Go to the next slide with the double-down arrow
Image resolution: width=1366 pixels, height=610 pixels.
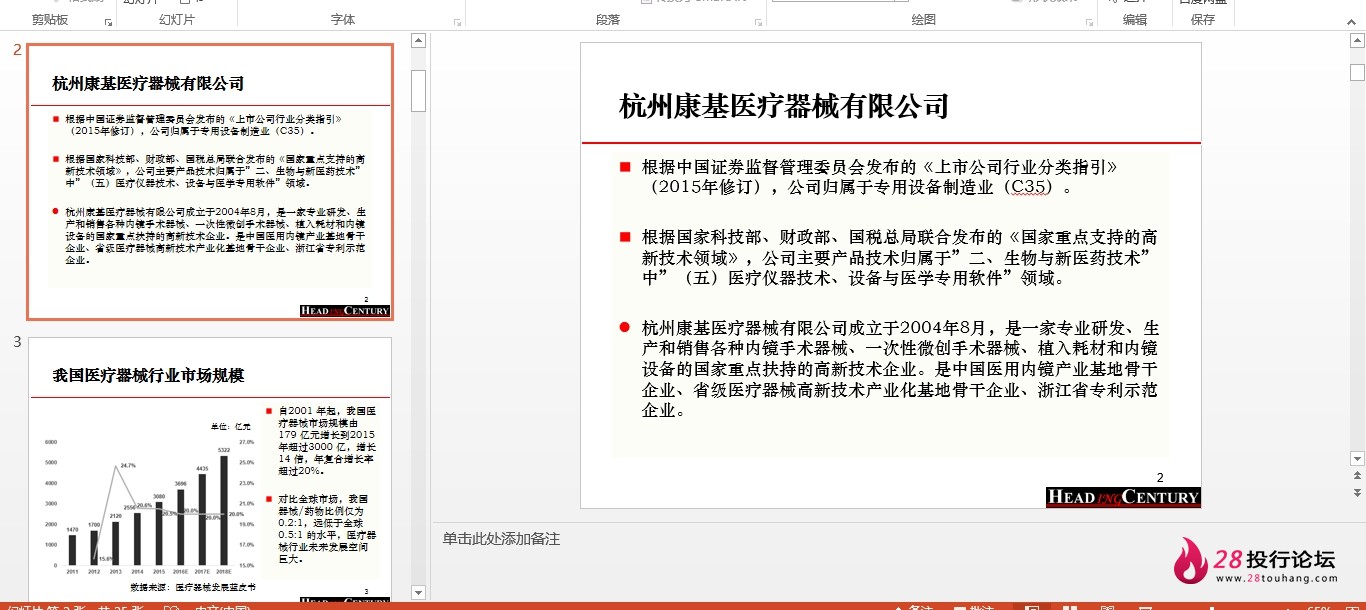(1357, 493)
